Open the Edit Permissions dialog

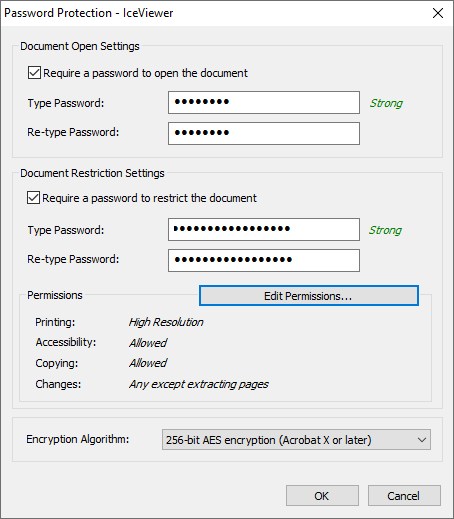coord(309,295)
